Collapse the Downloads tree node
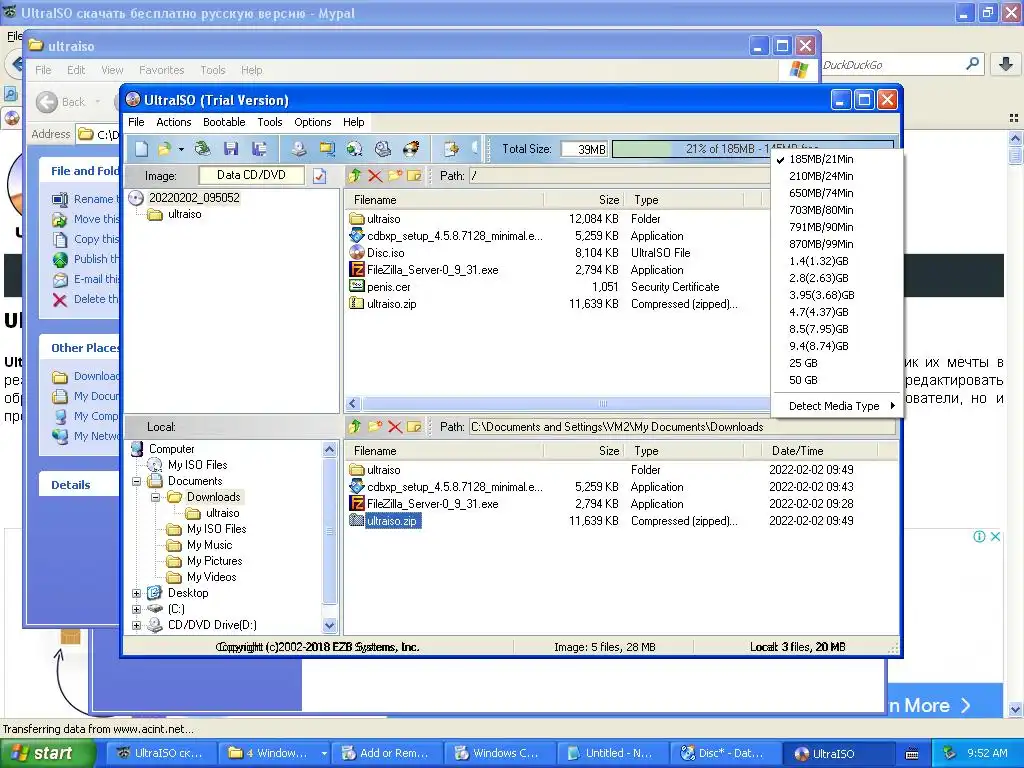Image resolution: width=1024 pixels, height=768 pixels. click(155, 497)
